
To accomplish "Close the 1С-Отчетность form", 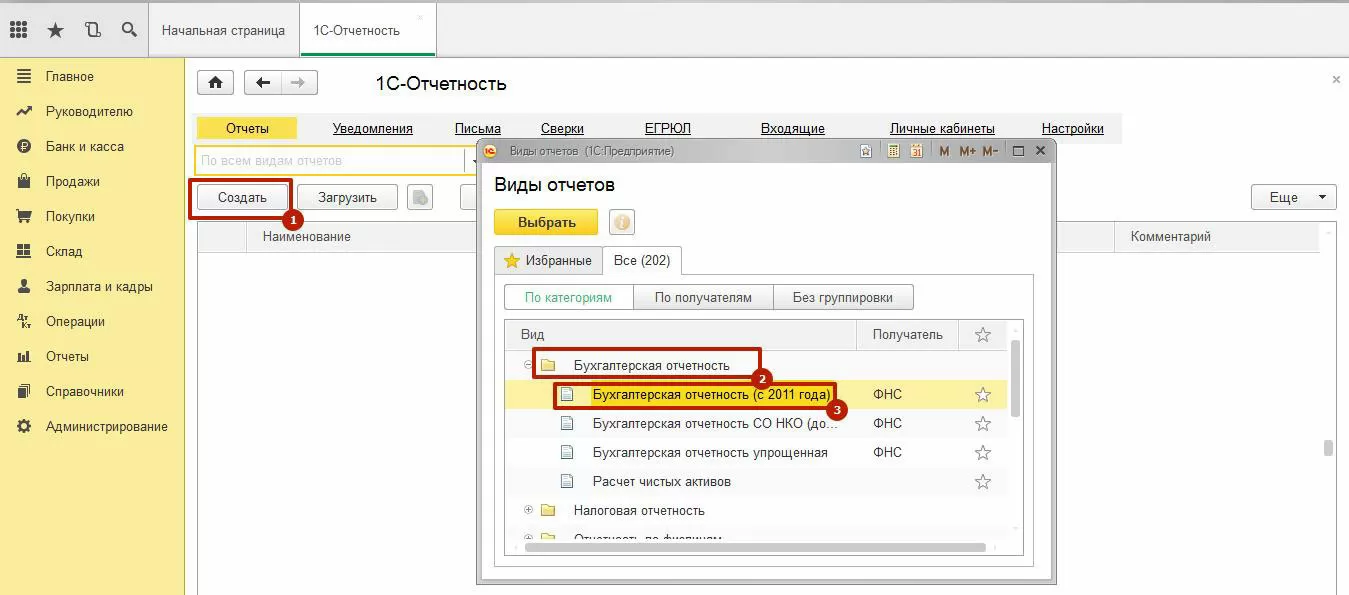I will click(x=1336, y=79).
